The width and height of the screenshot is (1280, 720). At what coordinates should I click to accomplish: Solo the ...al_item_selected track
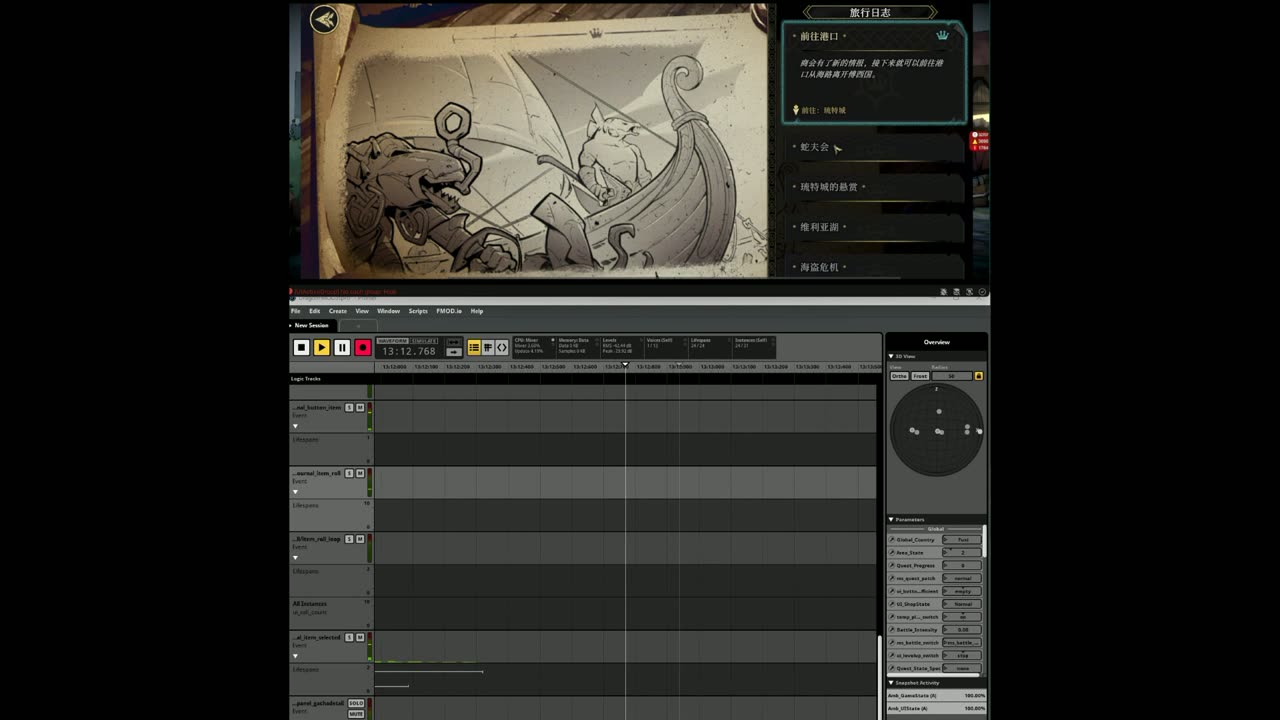349,637
